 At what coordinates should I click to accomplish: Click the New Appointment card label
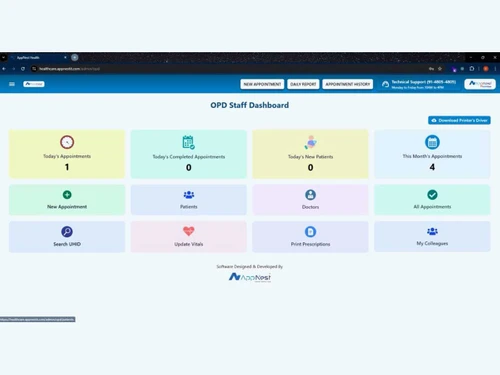coord(67,207)
